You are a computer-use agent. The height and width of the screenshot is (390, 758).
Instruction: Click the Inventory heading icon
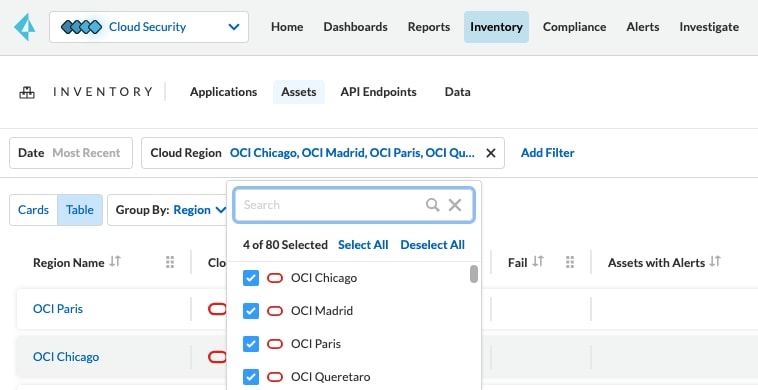pyautogui.click(x=27, y=92)
